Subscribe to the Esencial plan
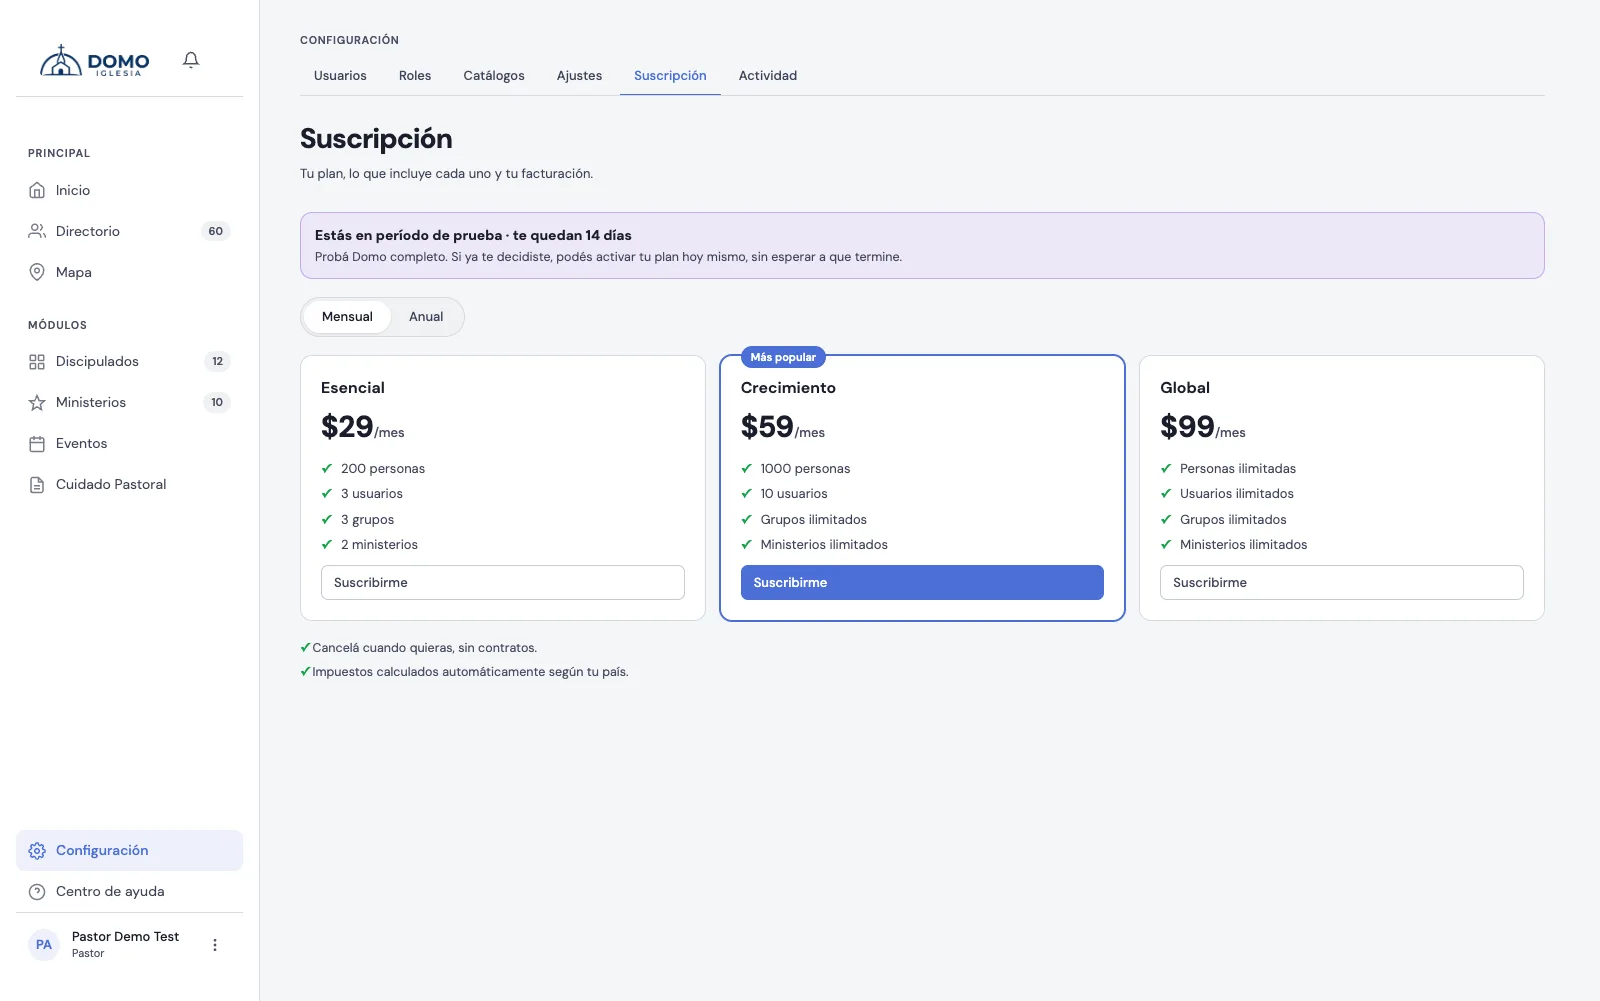The image size is (1600, 1001). 503,583
